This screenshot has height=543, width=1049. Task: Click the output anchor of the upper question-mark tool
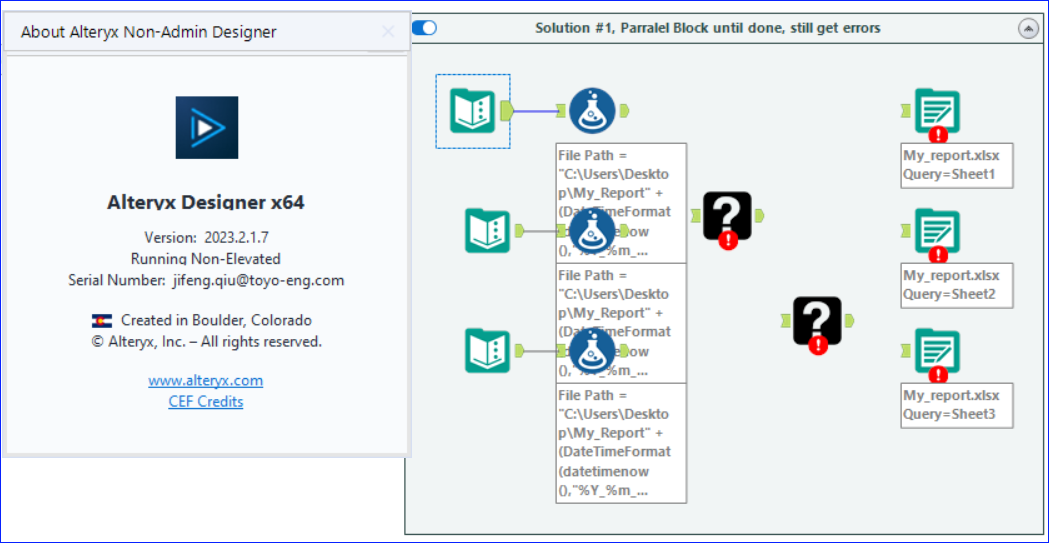click(x=759, y=215)
